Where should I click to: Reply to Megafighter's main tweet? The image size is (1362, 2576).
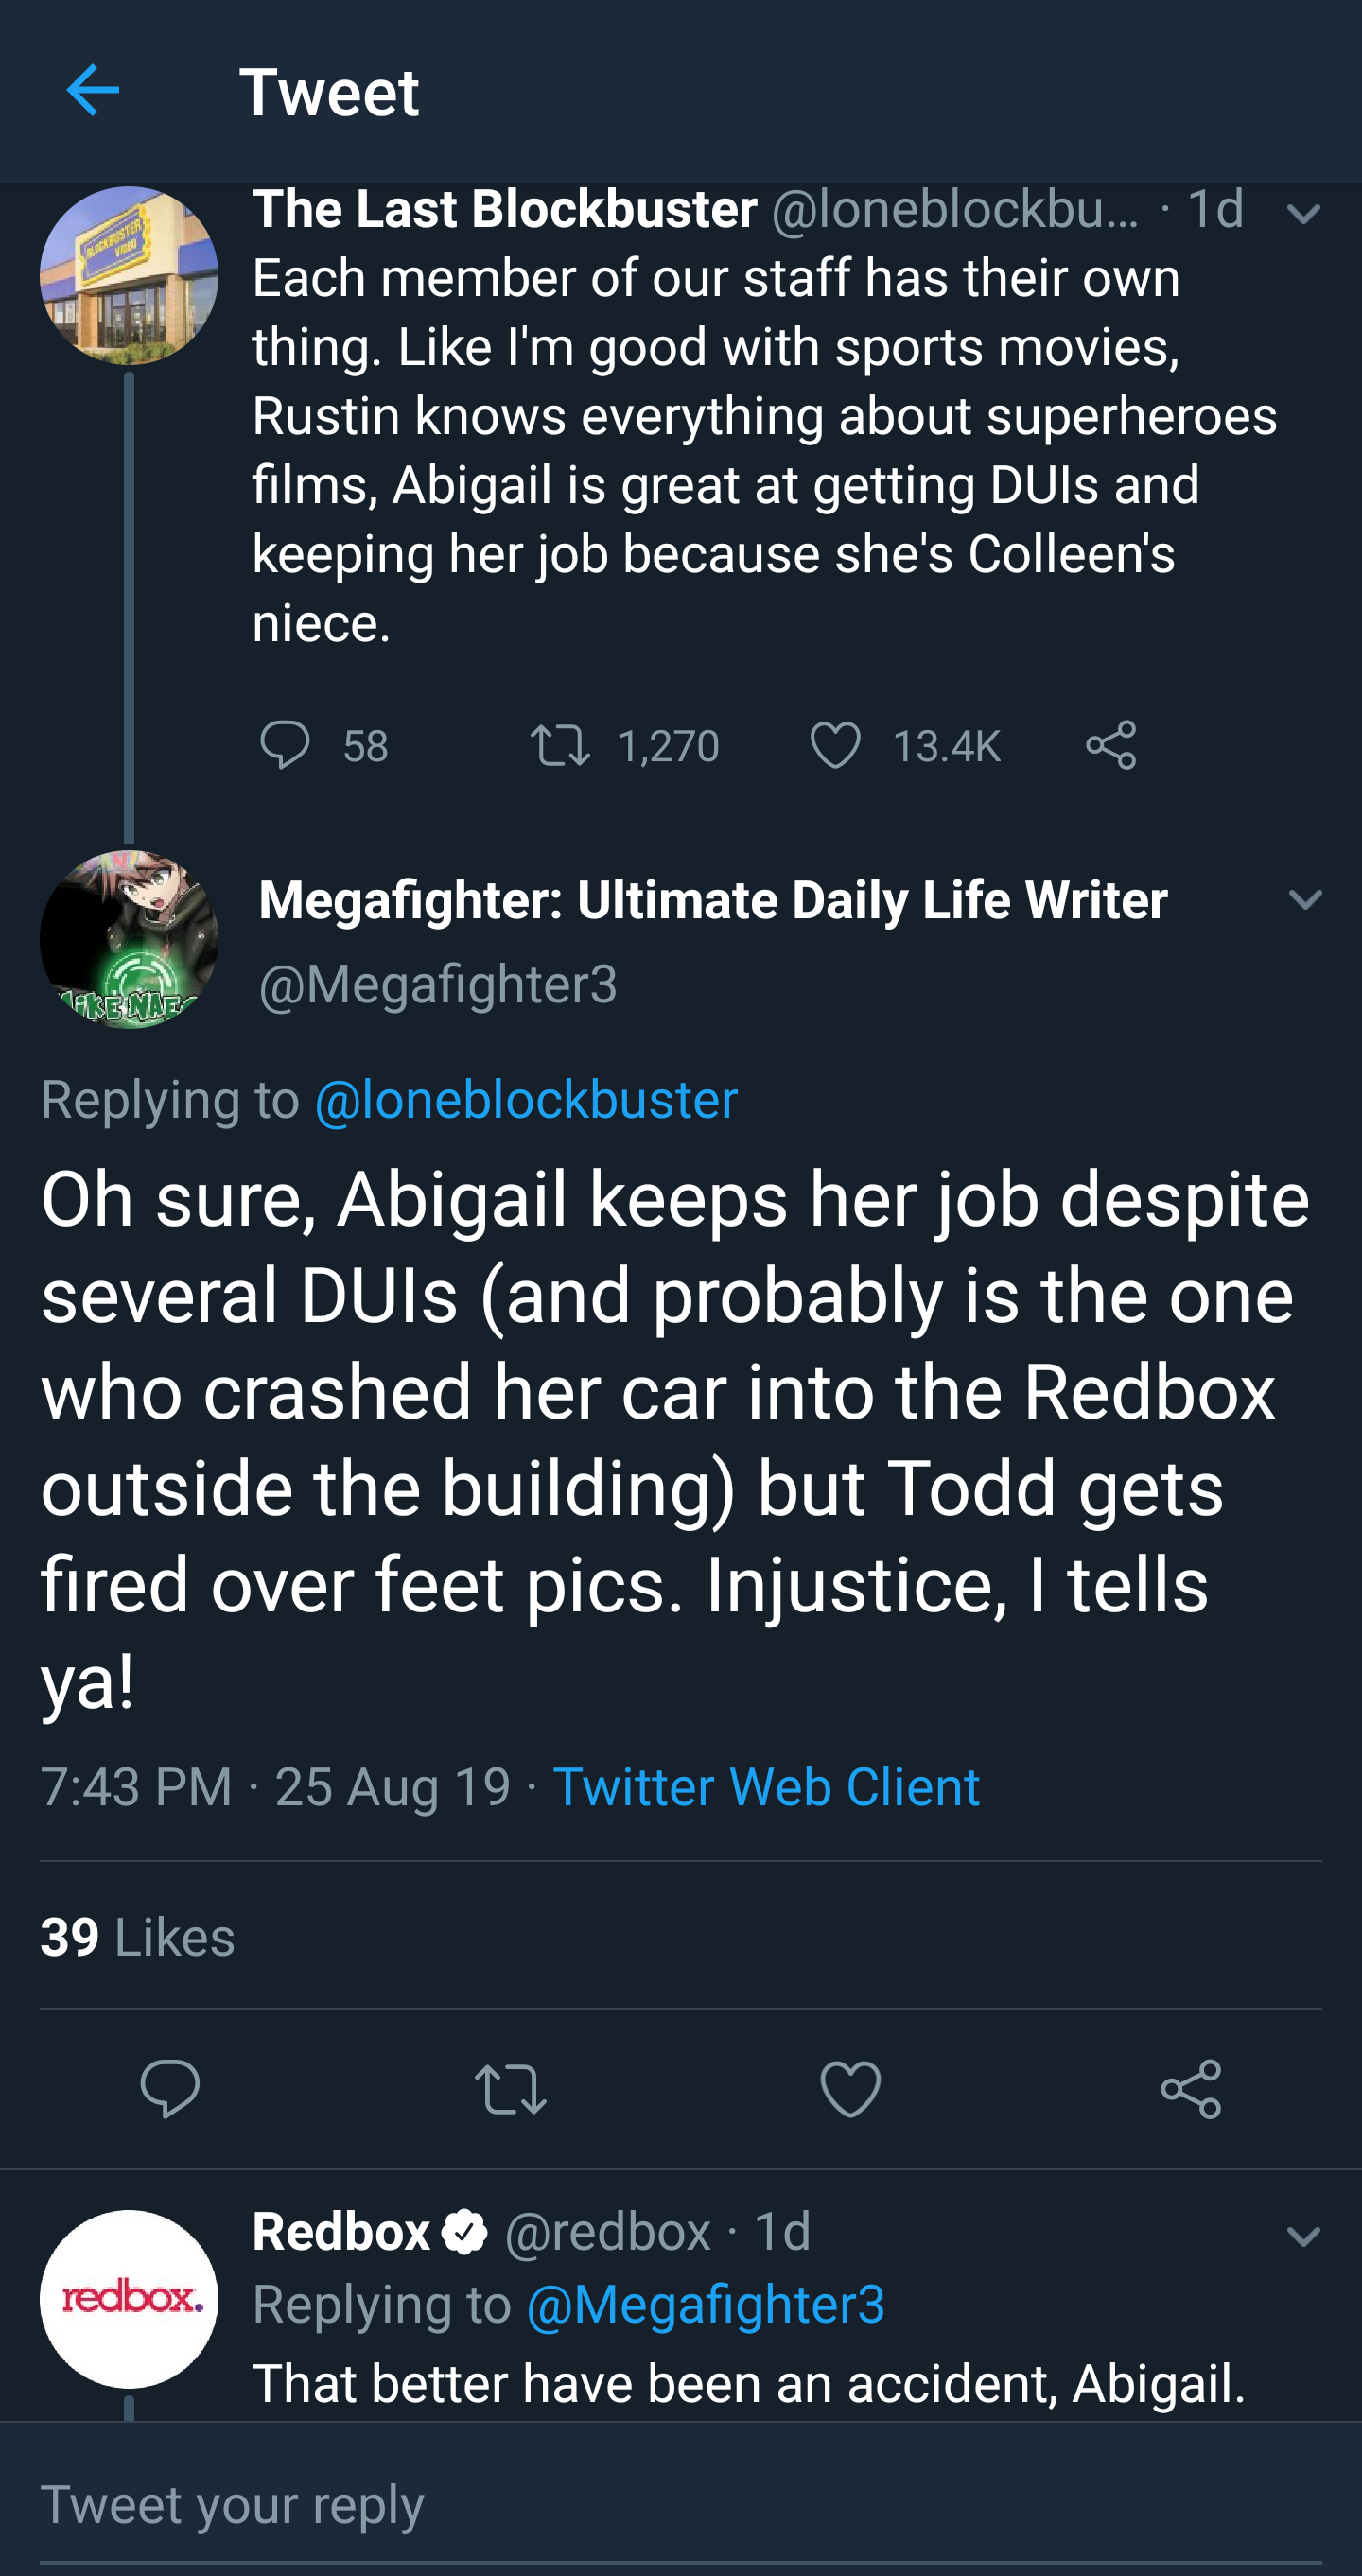(170, 2088)
